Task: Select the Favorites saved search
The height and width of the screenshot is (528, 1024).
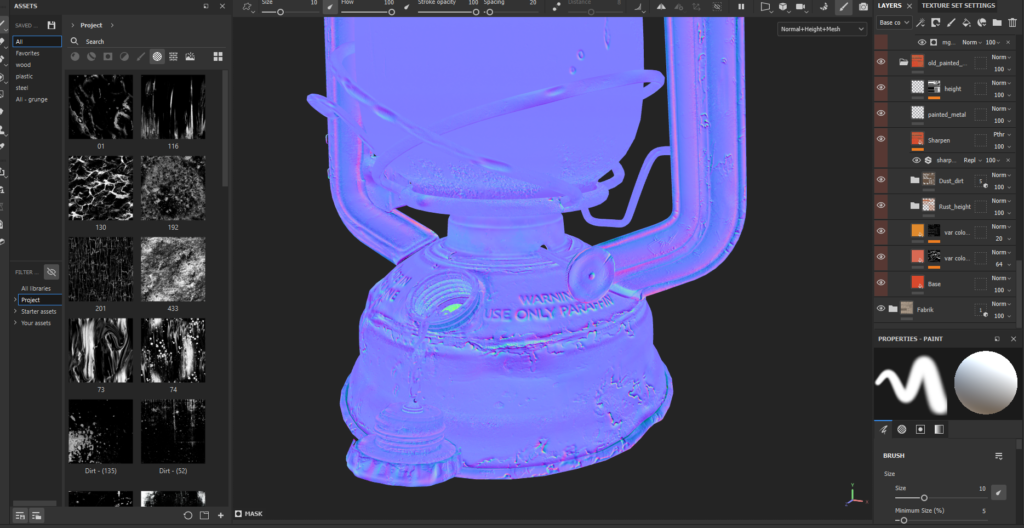Action: (x=27, y=54)
